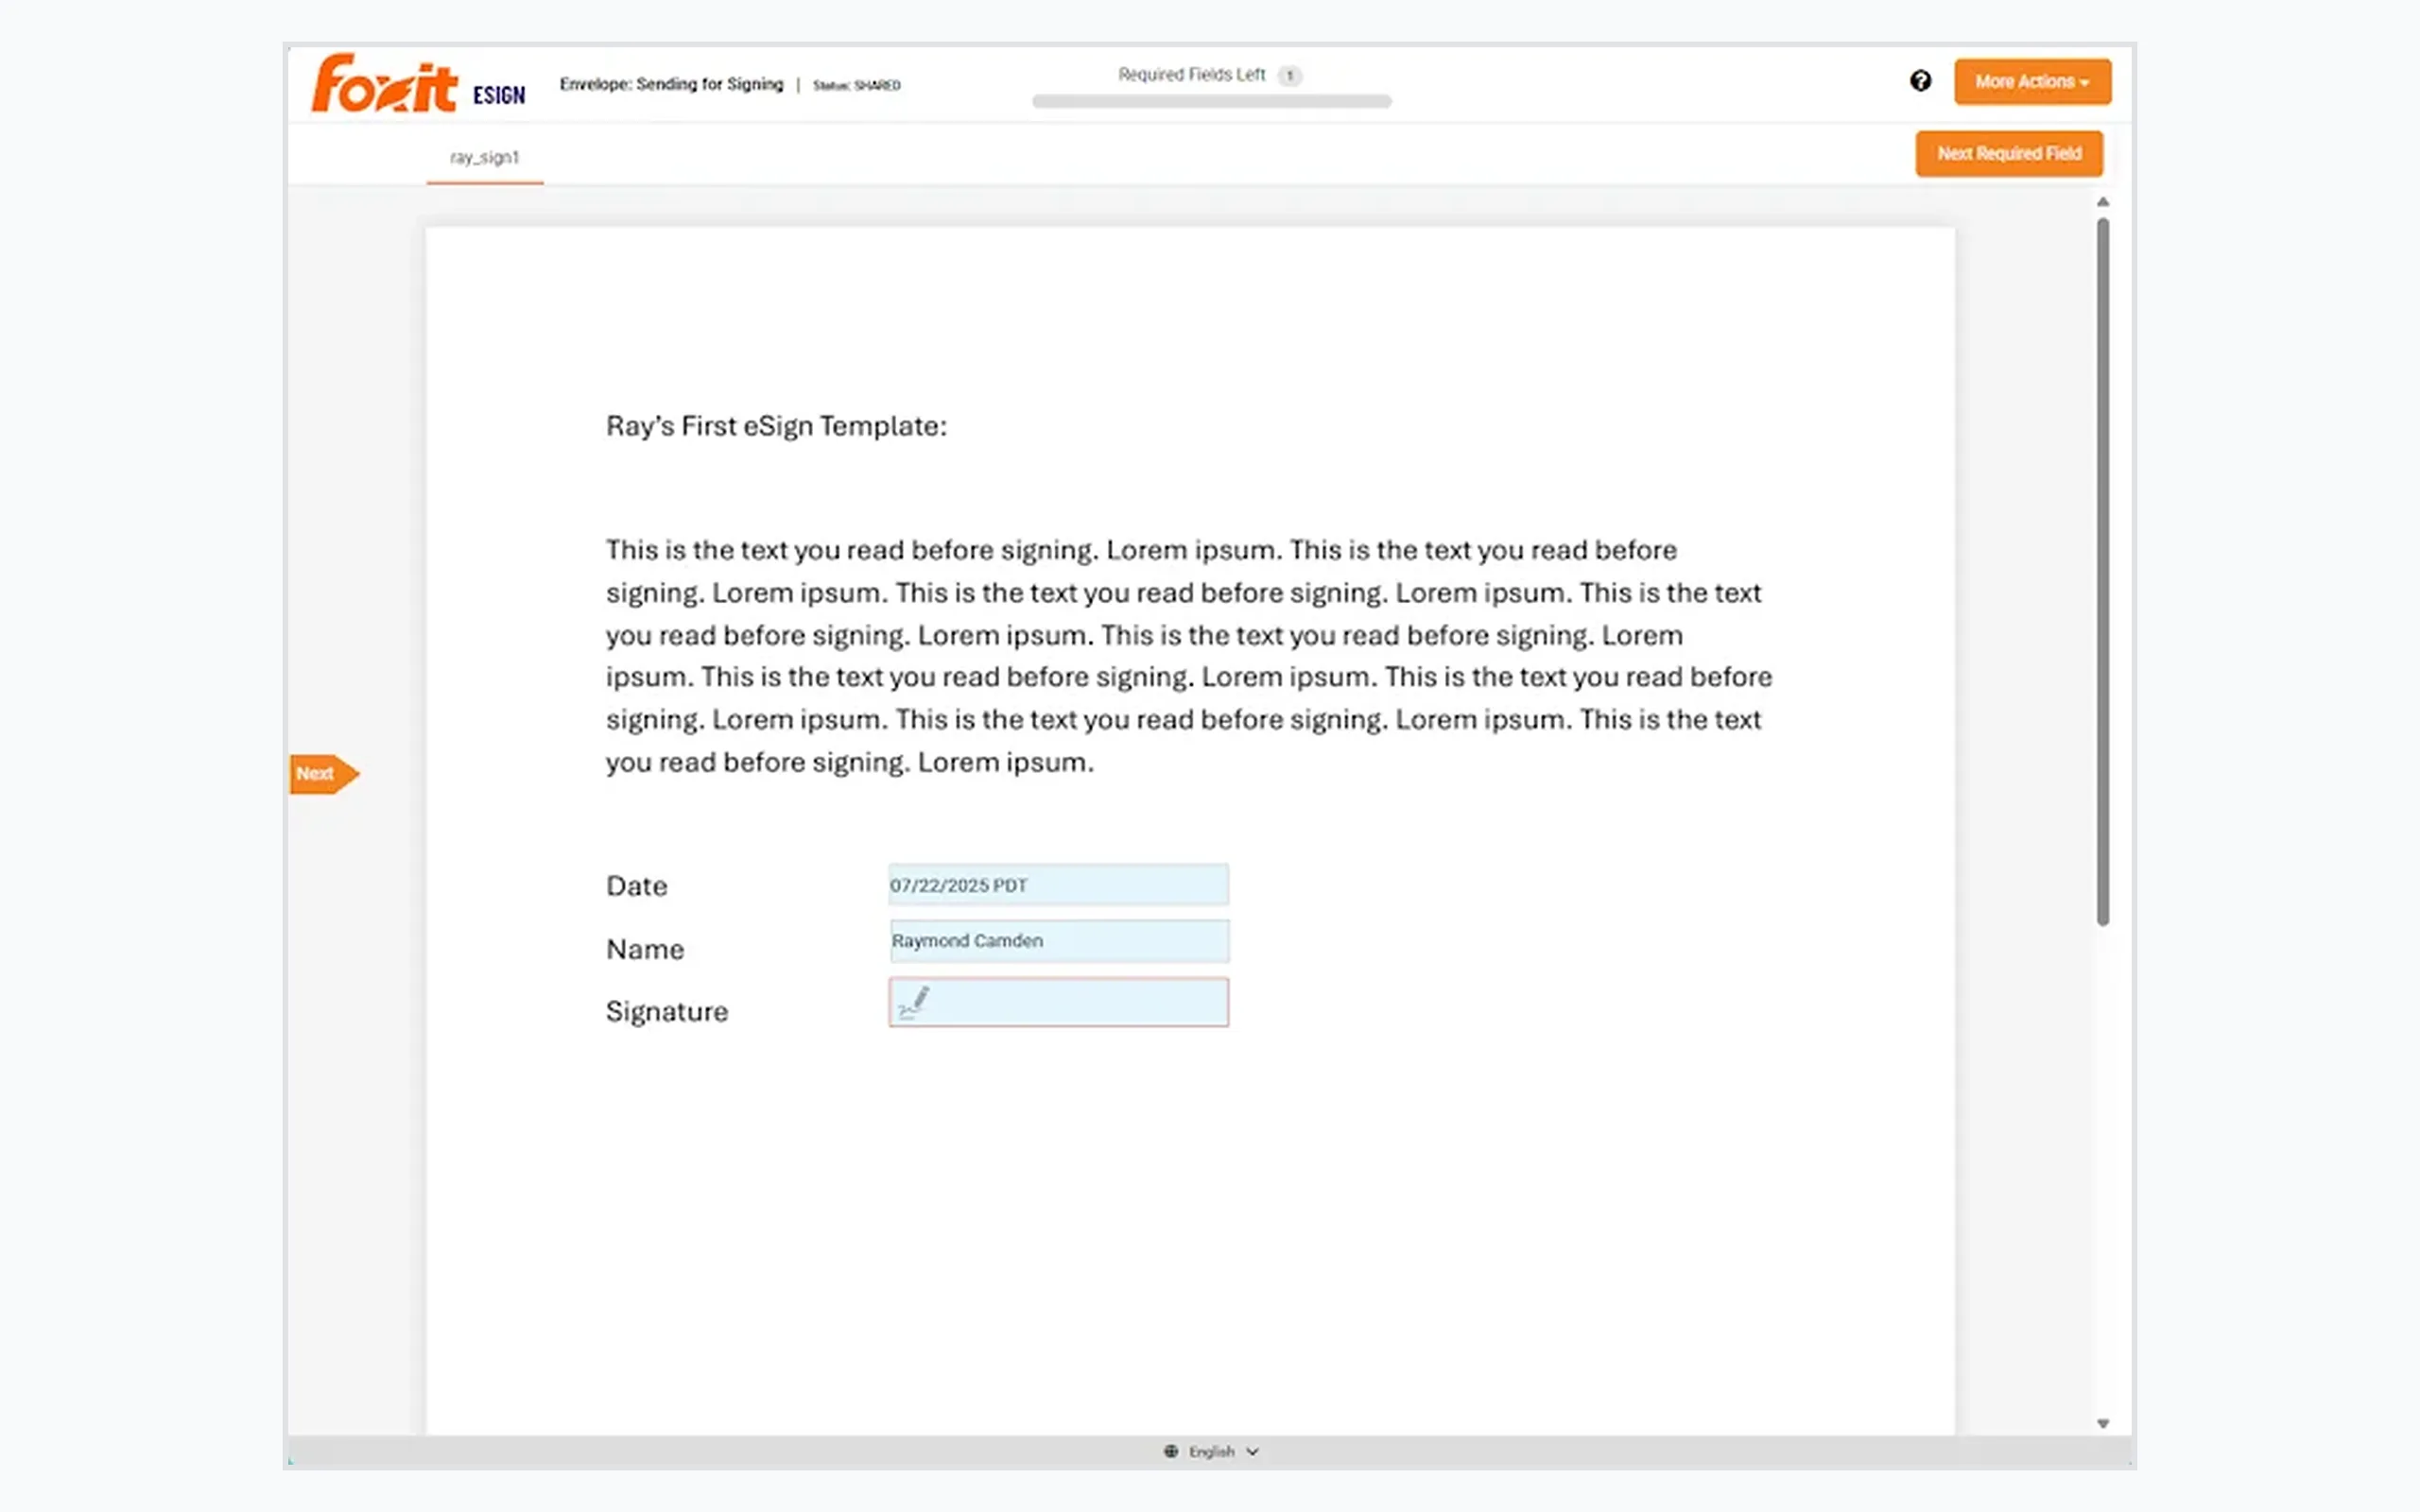Click the scrollbar down arrow
This screenshot has width=2420, height=1512.
click(x=2102, y=1423)
